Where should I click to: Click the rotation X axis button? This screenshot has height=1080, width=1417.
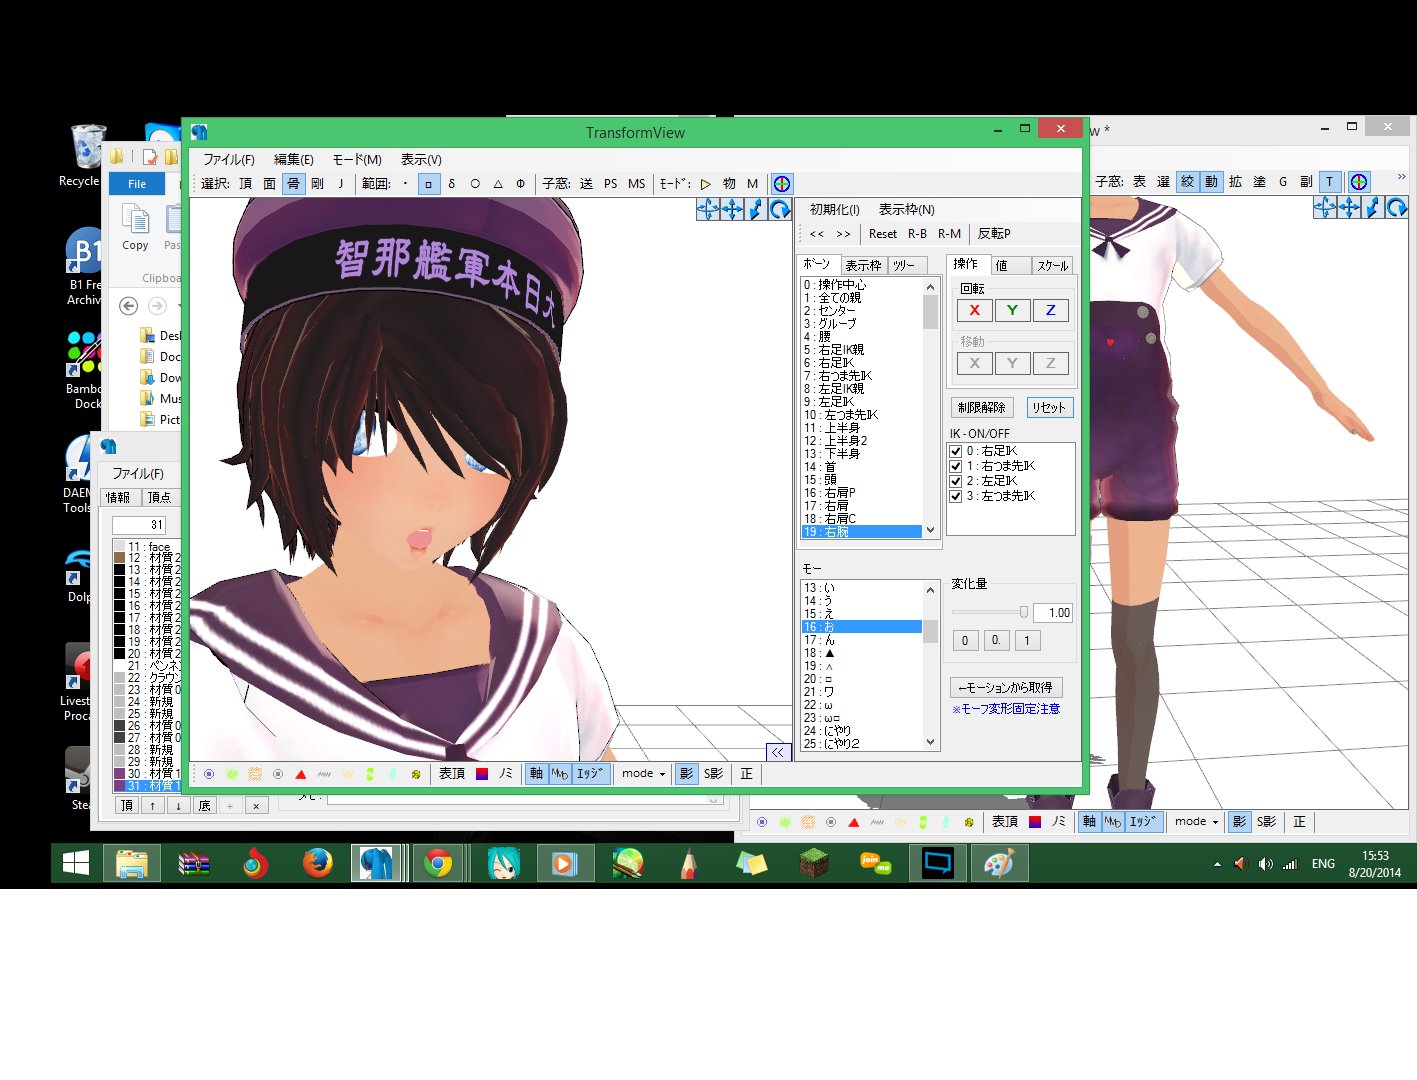[x=975, y=311]
